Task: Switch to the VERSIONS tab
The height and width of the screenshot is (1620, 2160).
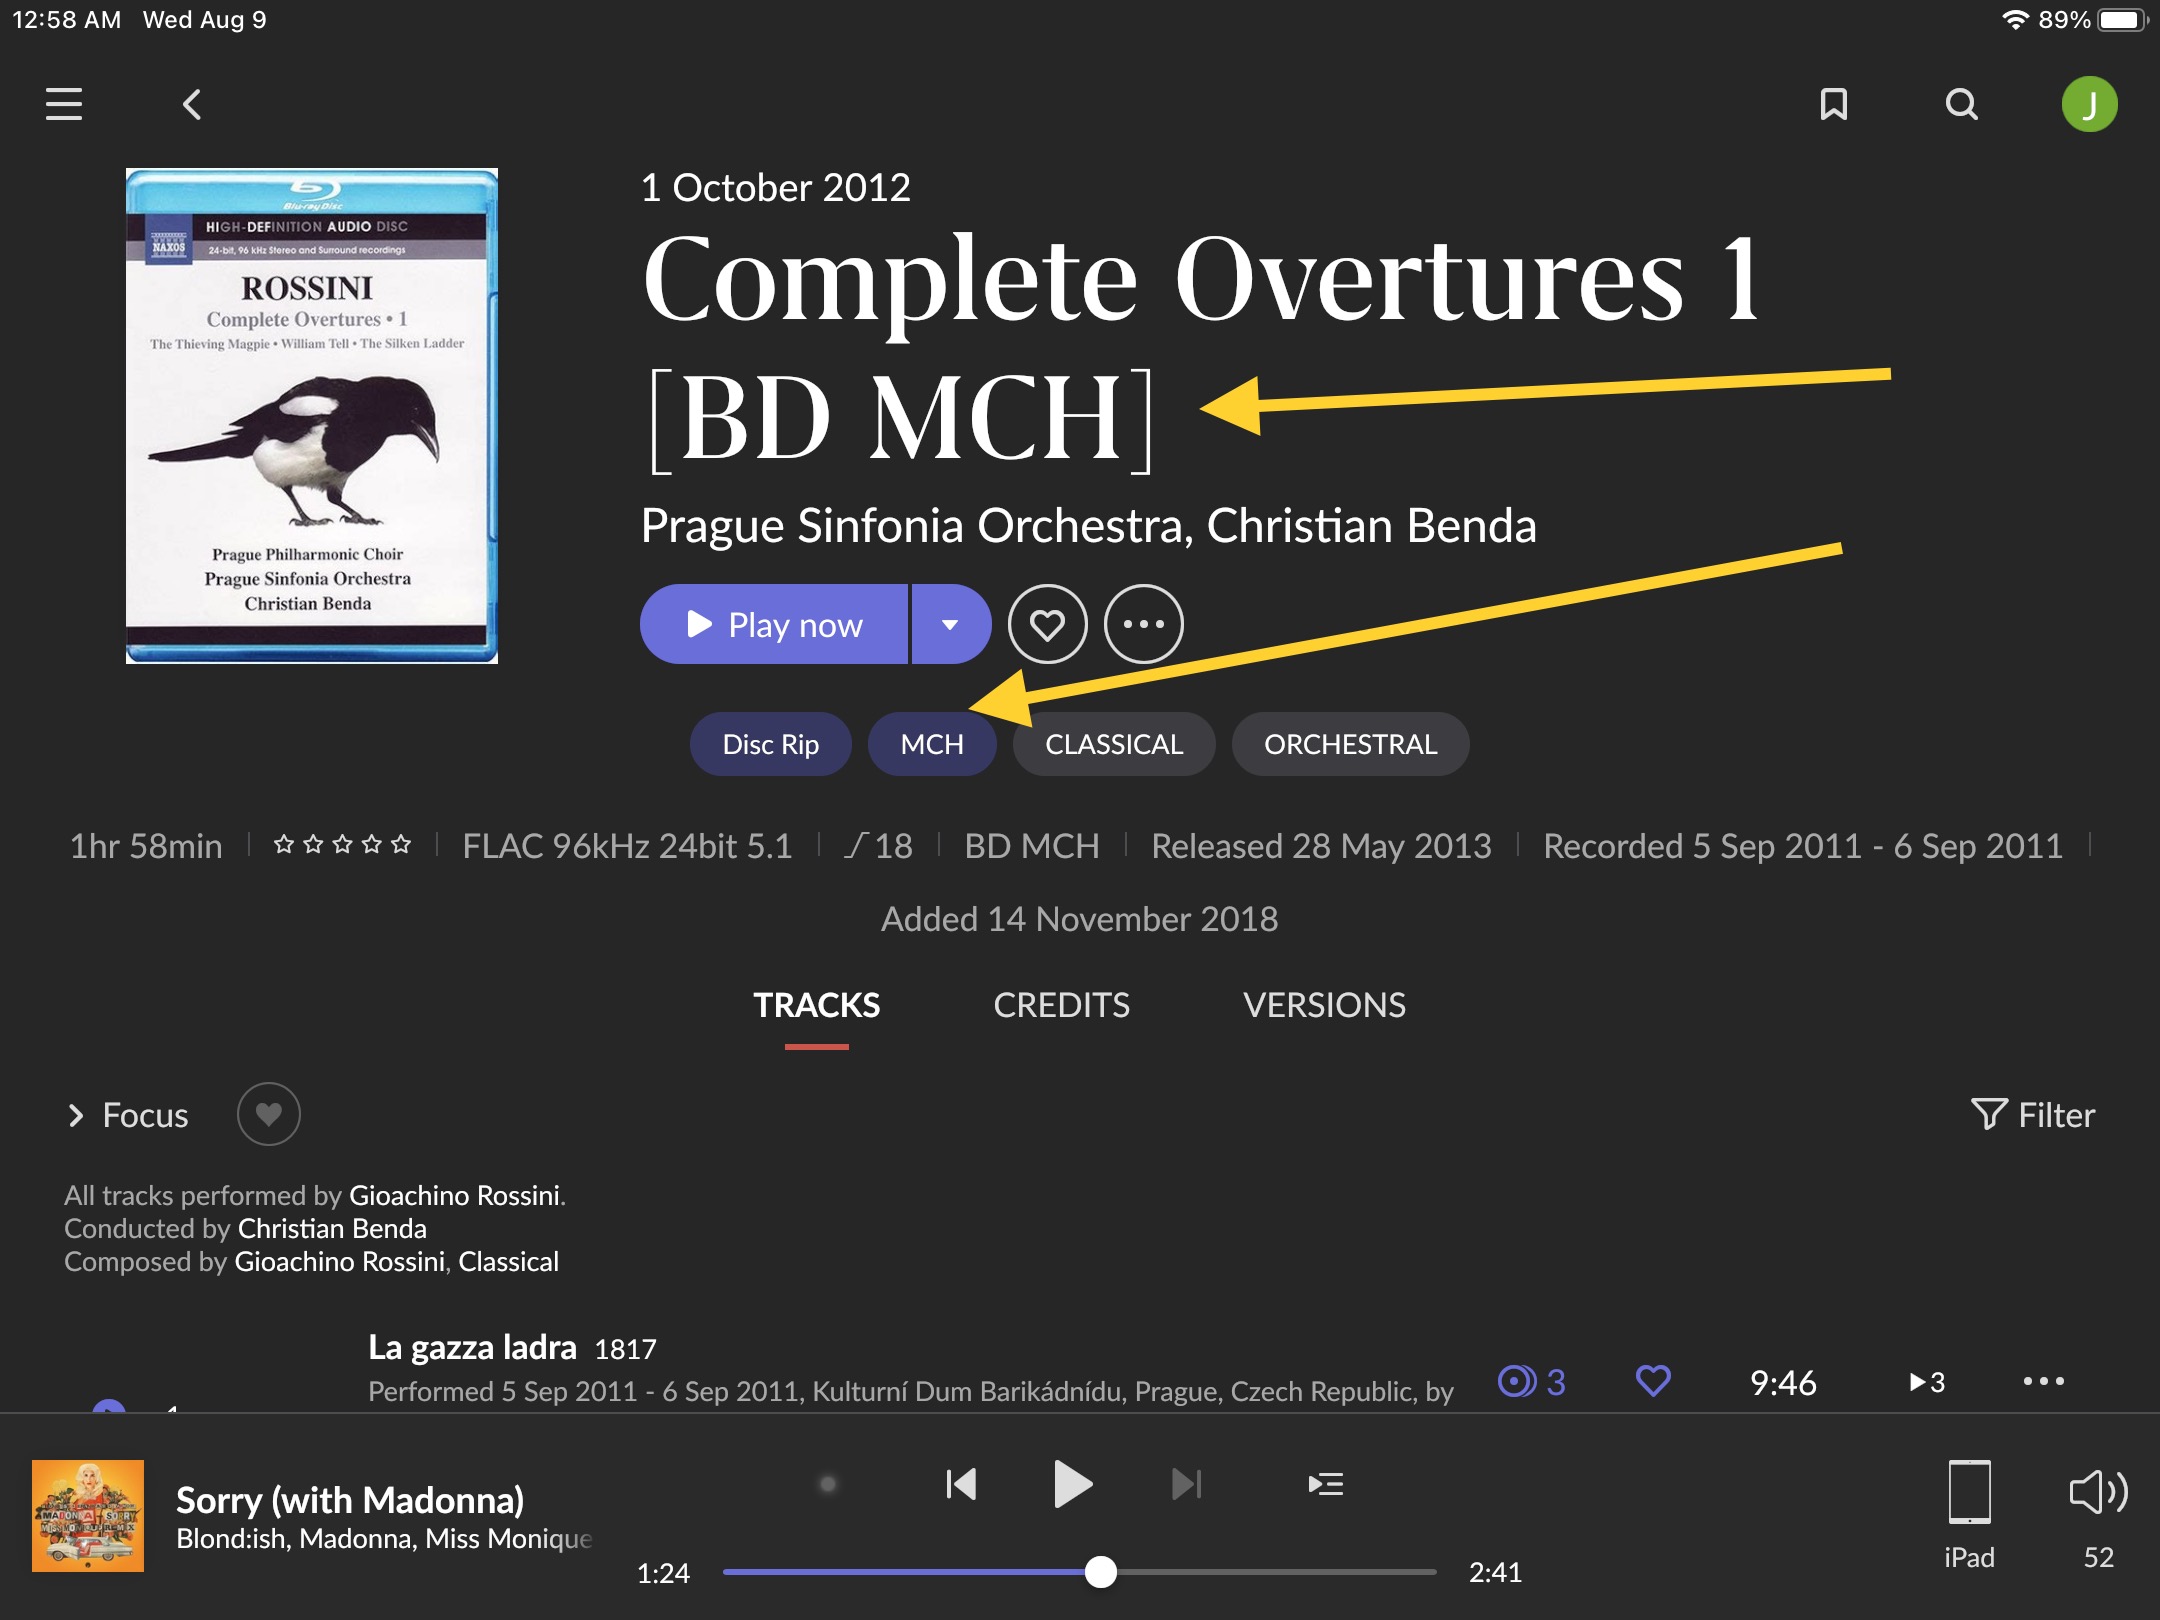Action: pos(1324,1005)
